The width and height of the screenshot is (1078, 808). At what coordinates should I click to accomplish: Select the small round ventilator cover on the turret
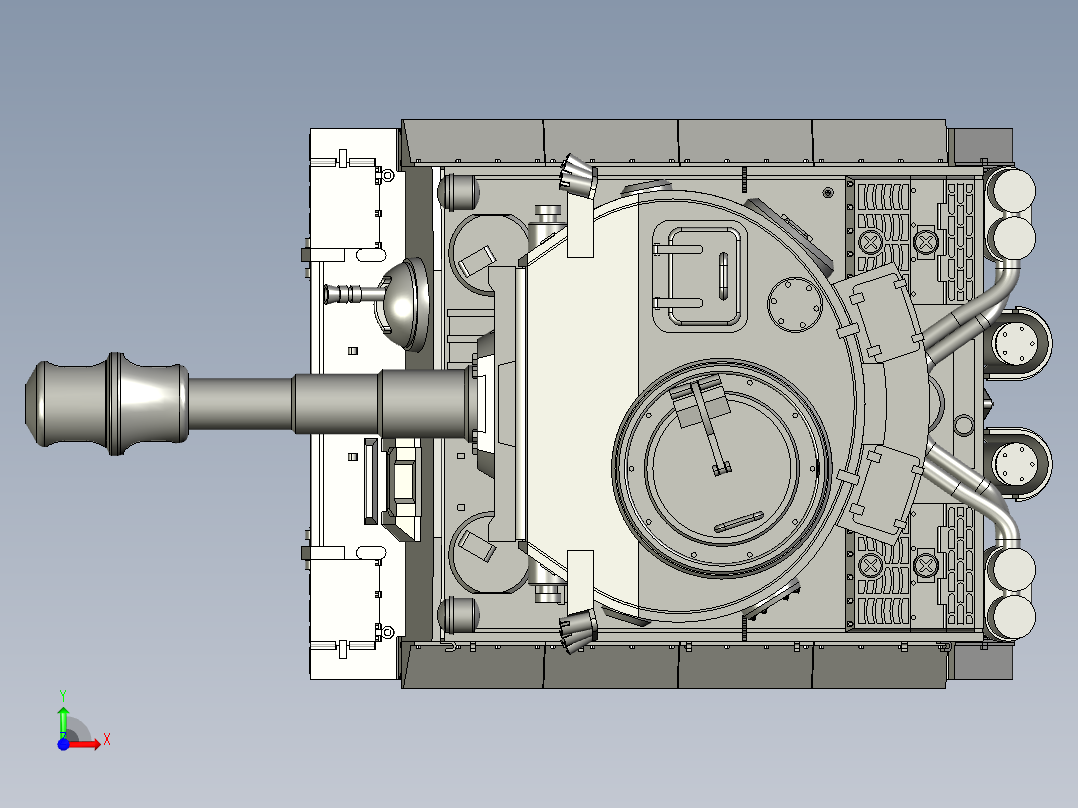pyautogui.click(x=795, y=305)
